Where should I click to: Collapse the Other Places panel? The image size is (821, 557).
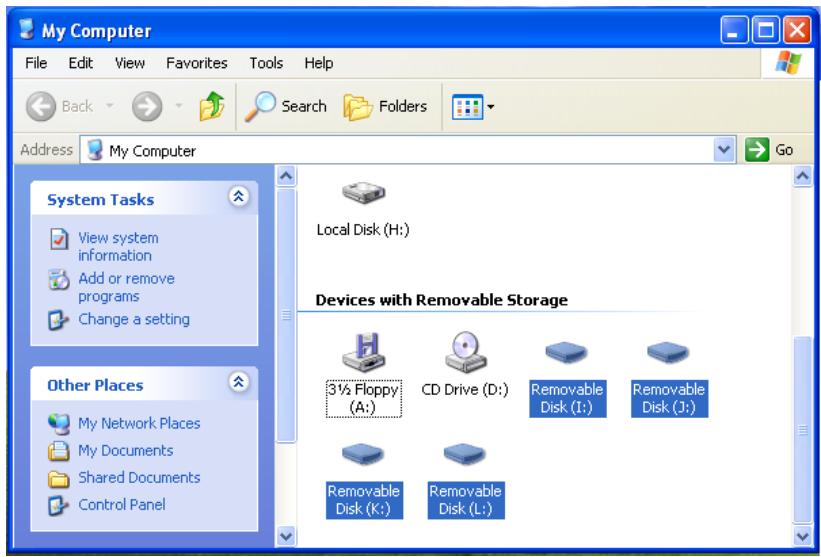pyautogui.click(x=239, y=382)
